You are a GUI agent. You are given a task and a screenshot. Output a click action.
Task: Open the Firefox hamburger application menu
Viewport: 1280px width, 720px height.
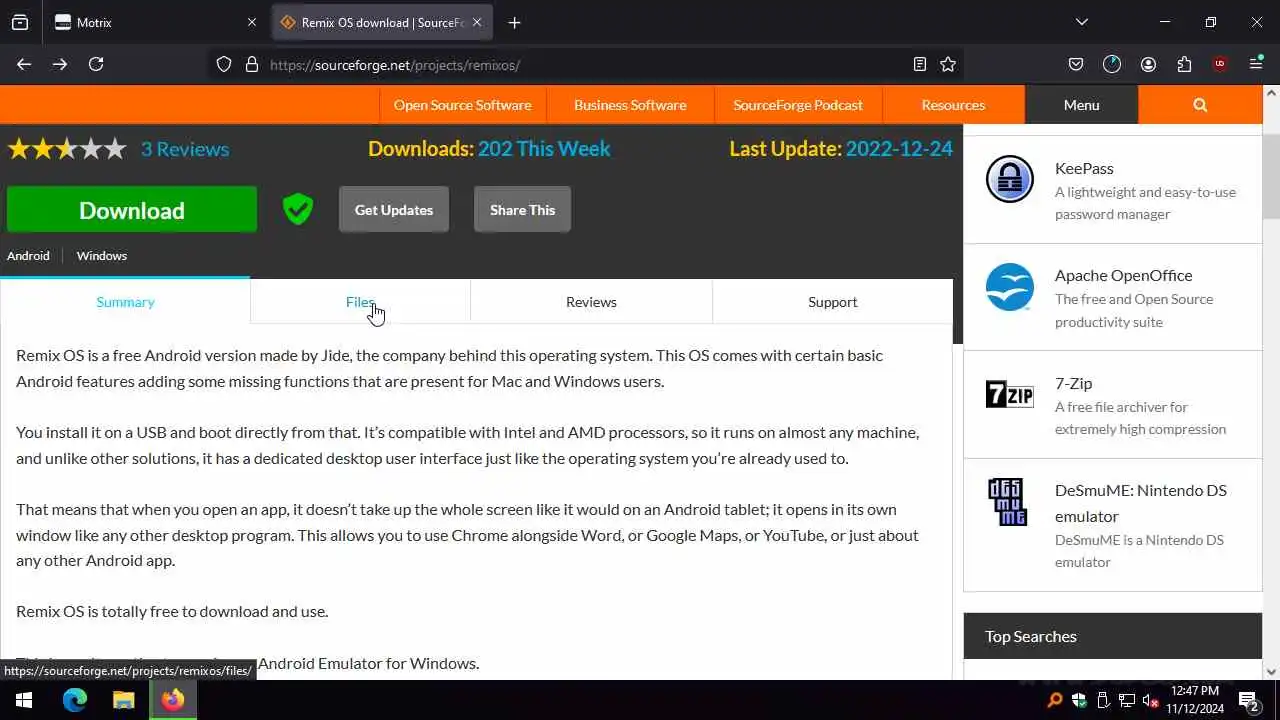click(1256, 64)
